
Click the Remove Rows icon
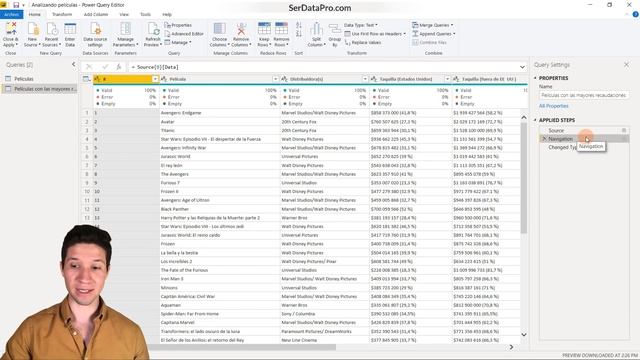(281, 34)
